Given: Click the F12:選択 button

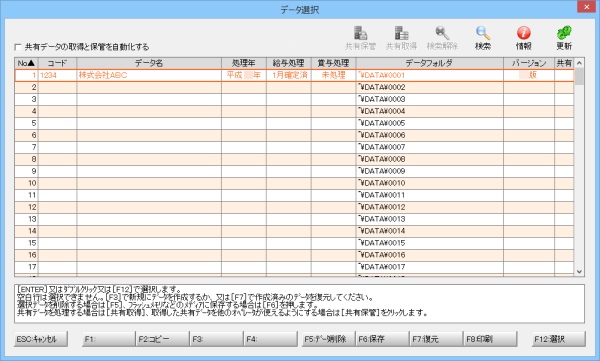Looking at the screenshot, I should 559,339.
